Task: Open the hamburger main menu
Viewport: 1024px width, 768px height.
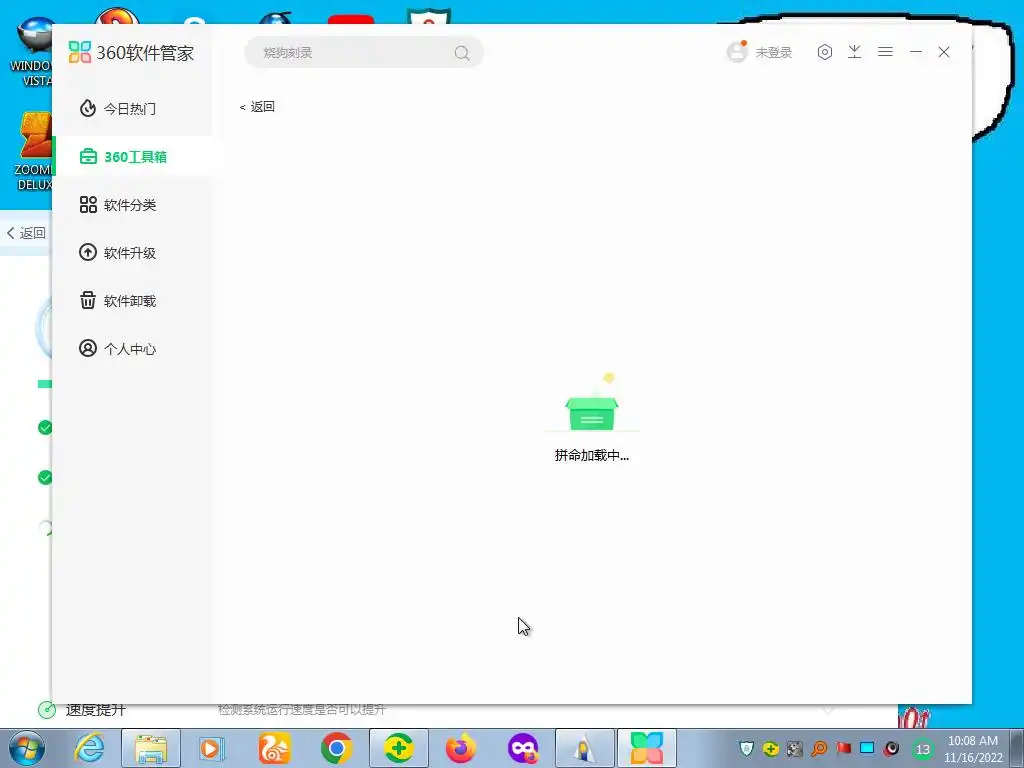Action: coord(885,52)
